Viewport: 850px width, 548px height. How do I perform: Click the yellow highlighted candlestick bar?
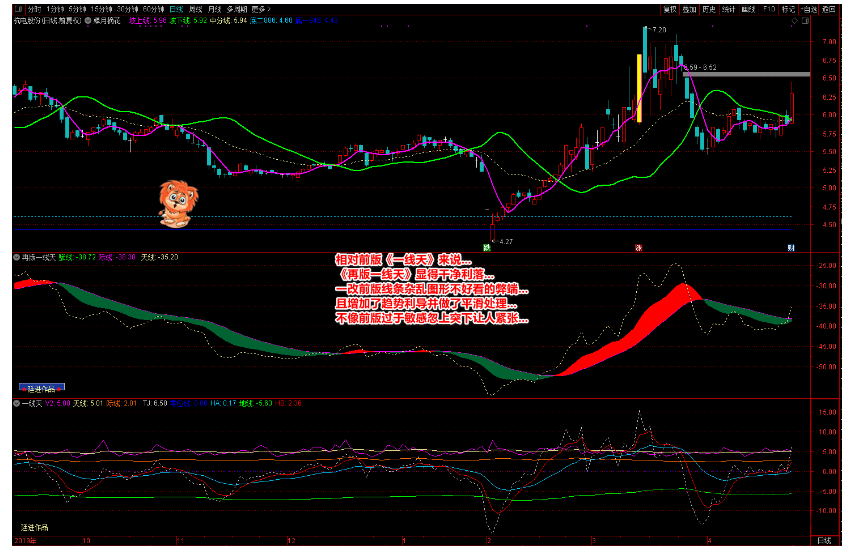click(x=639, y=88)
